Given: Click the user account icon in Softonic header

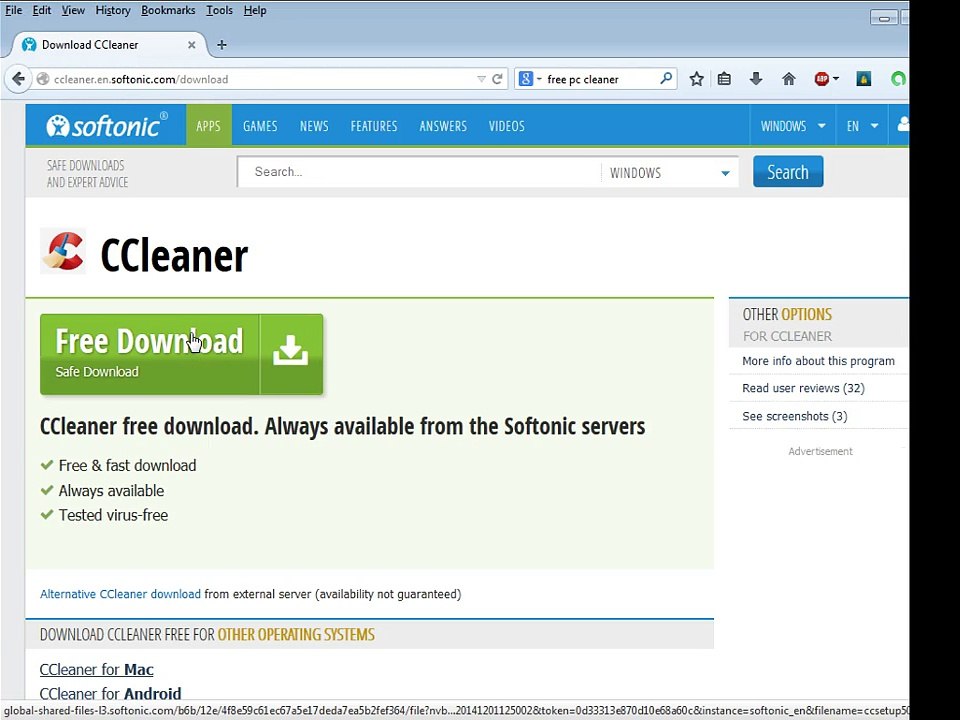Looking at the screenshot, I should pos(902,125).
